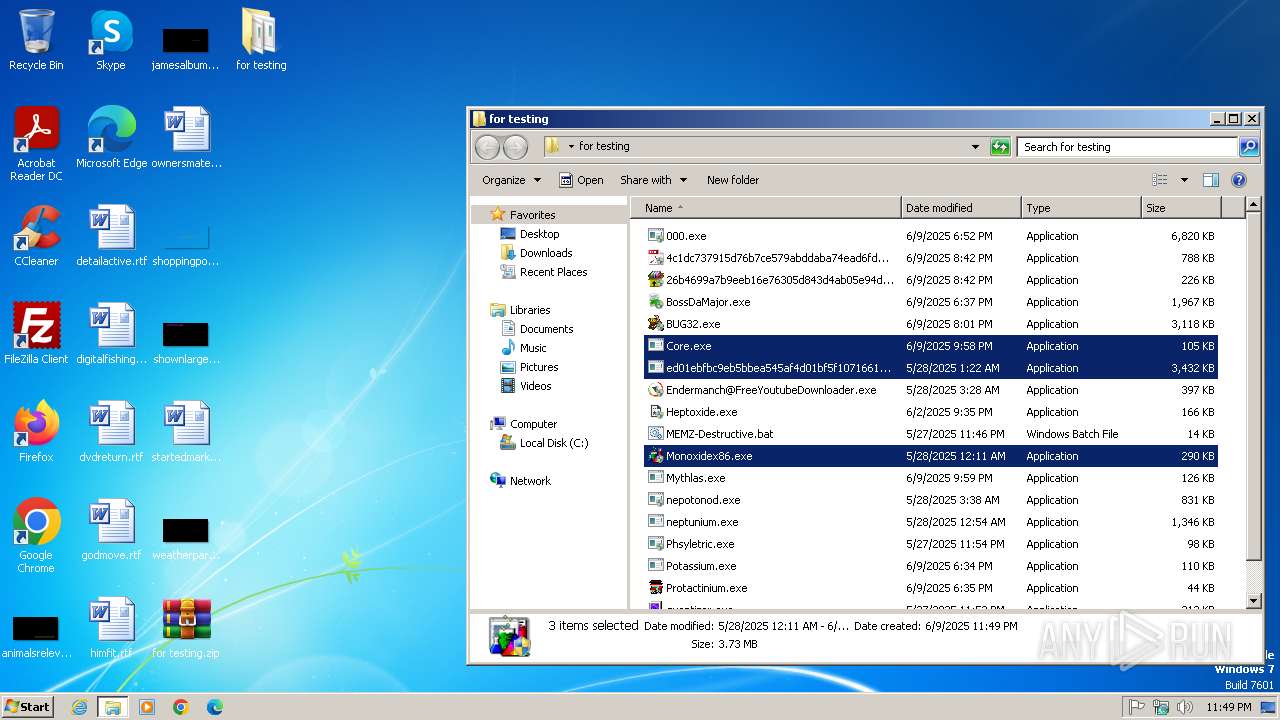Open Chrome from the taskbar

click(x=181, y=707)
